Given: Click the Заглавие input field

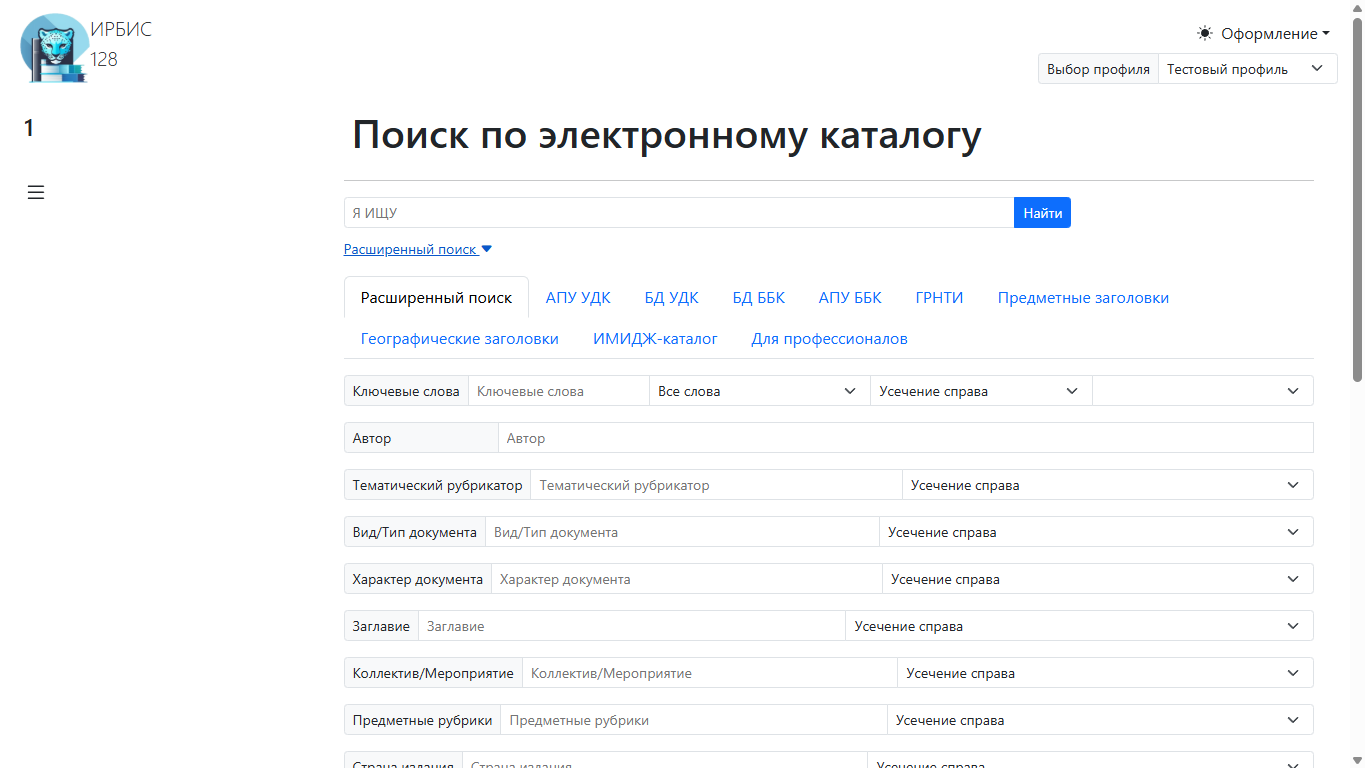Looking at the screenshot, I should tap(632, 626).
